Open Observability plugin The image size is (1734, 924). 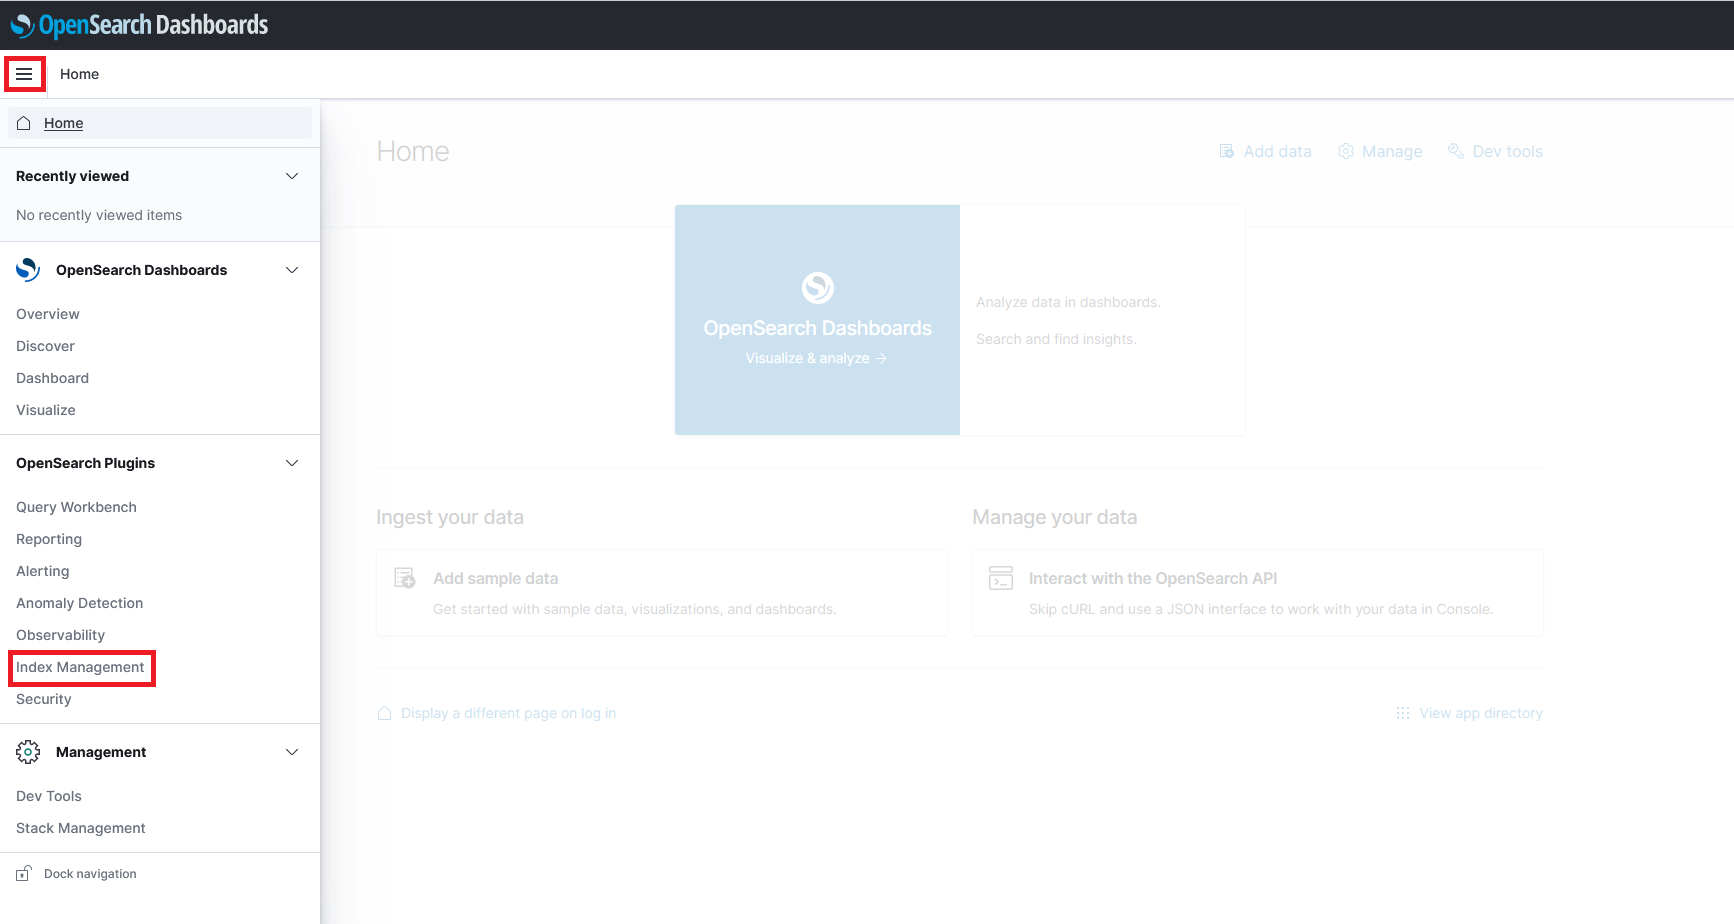tap(60, 635)
